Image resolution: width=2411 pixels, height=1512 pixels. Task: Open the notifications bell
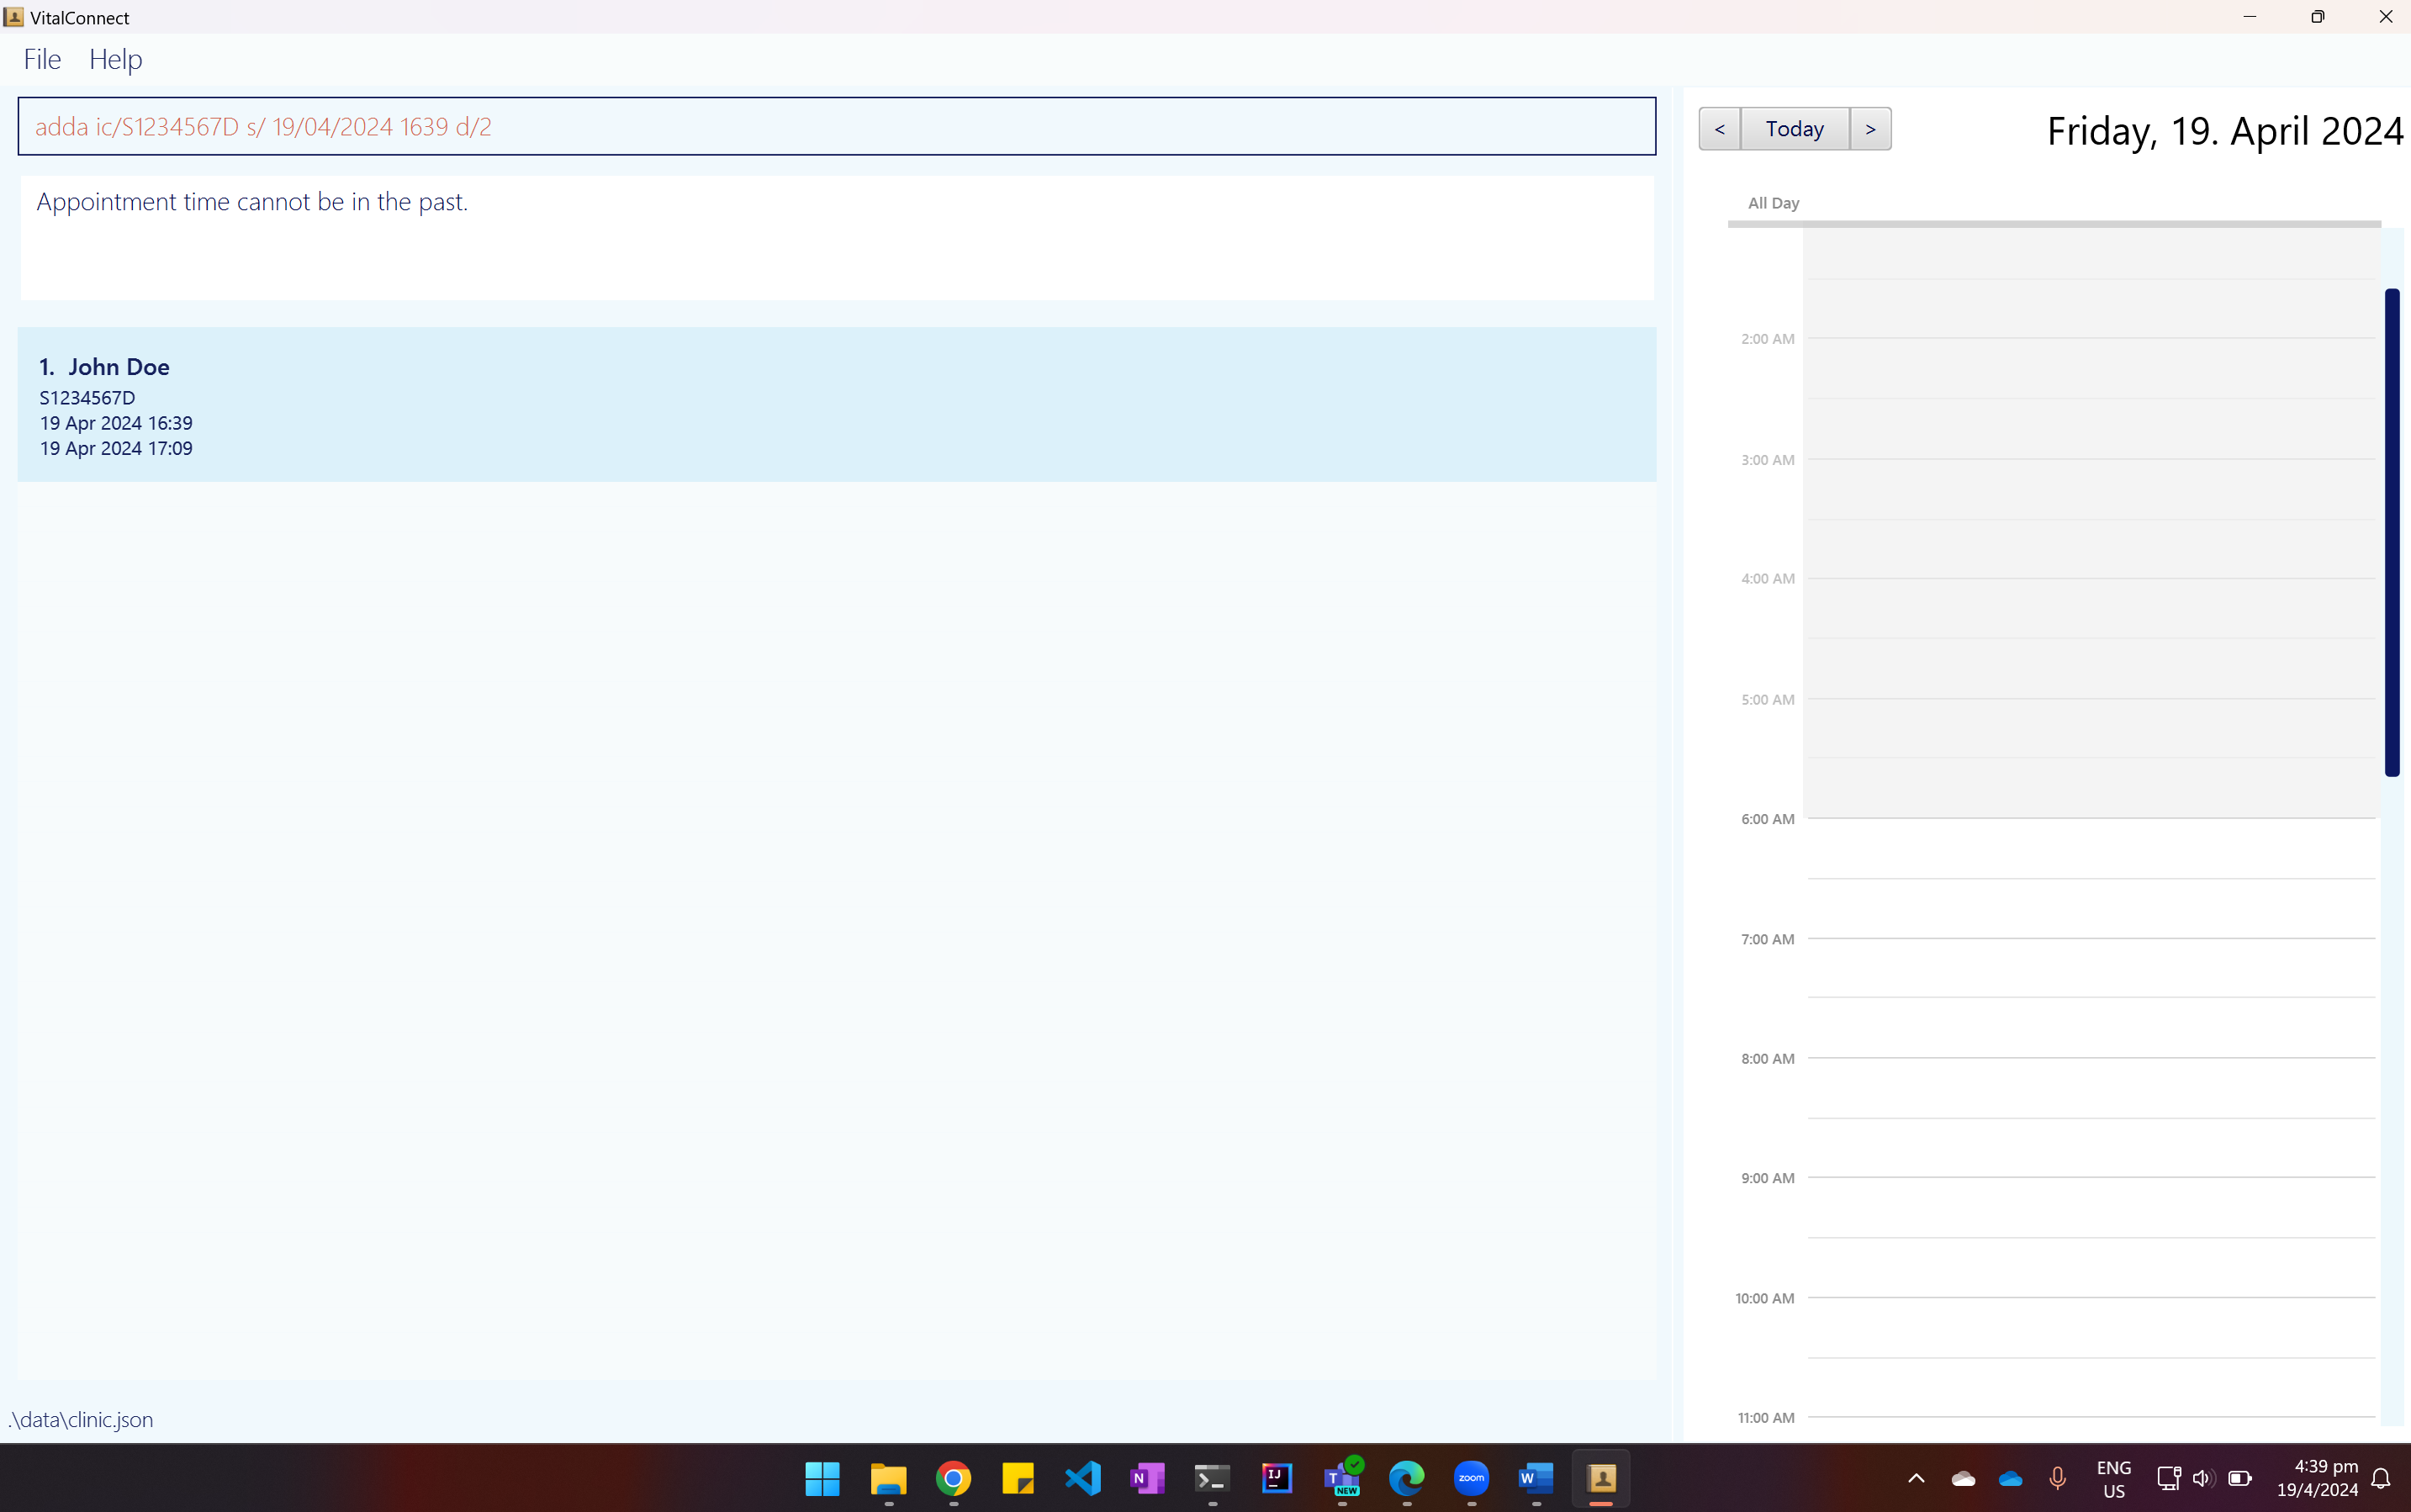point(2381,1478)
